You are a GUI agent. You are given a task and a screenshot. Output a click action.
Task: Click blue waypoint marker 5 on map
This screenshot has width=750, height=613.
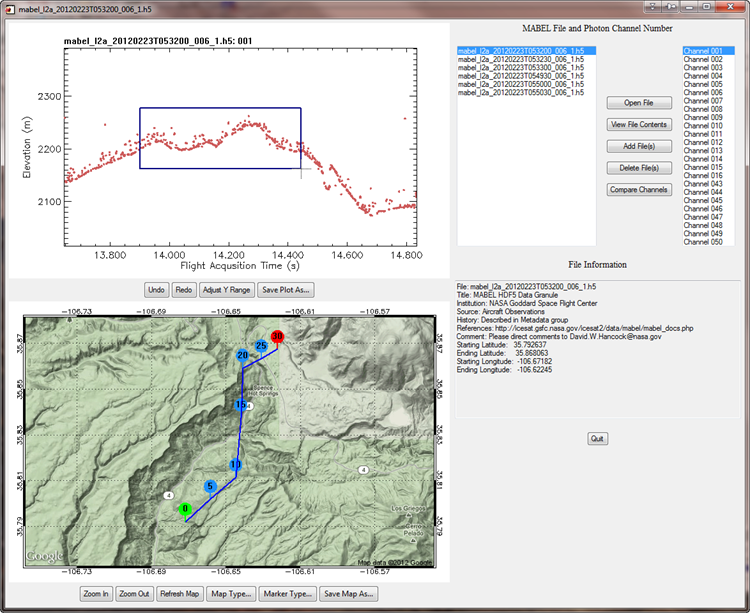click(x=210, y=486)
